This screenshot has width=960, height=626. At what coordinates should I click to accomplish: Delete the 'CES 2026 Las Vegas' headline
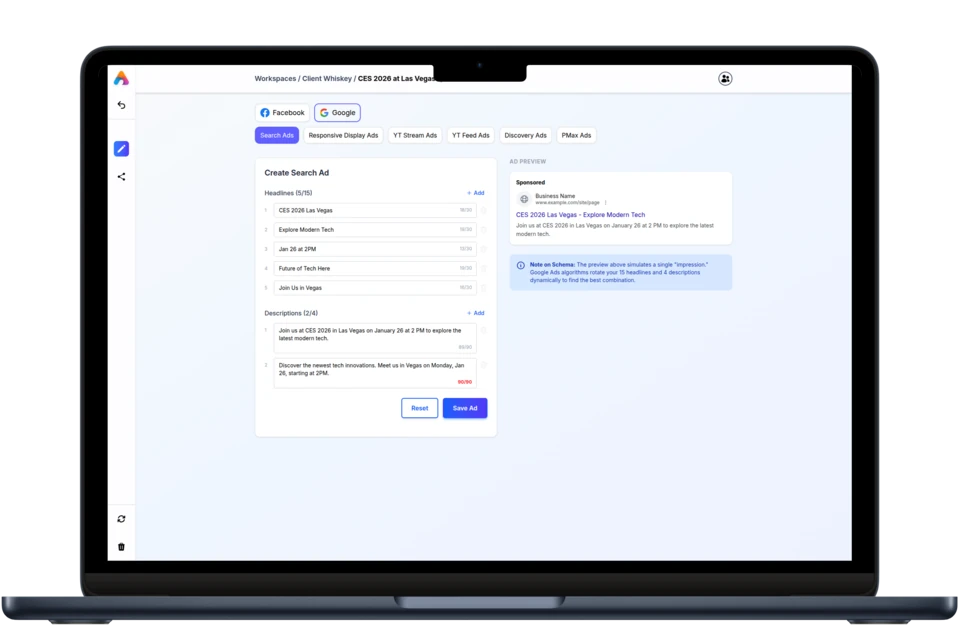coord(484,210)
